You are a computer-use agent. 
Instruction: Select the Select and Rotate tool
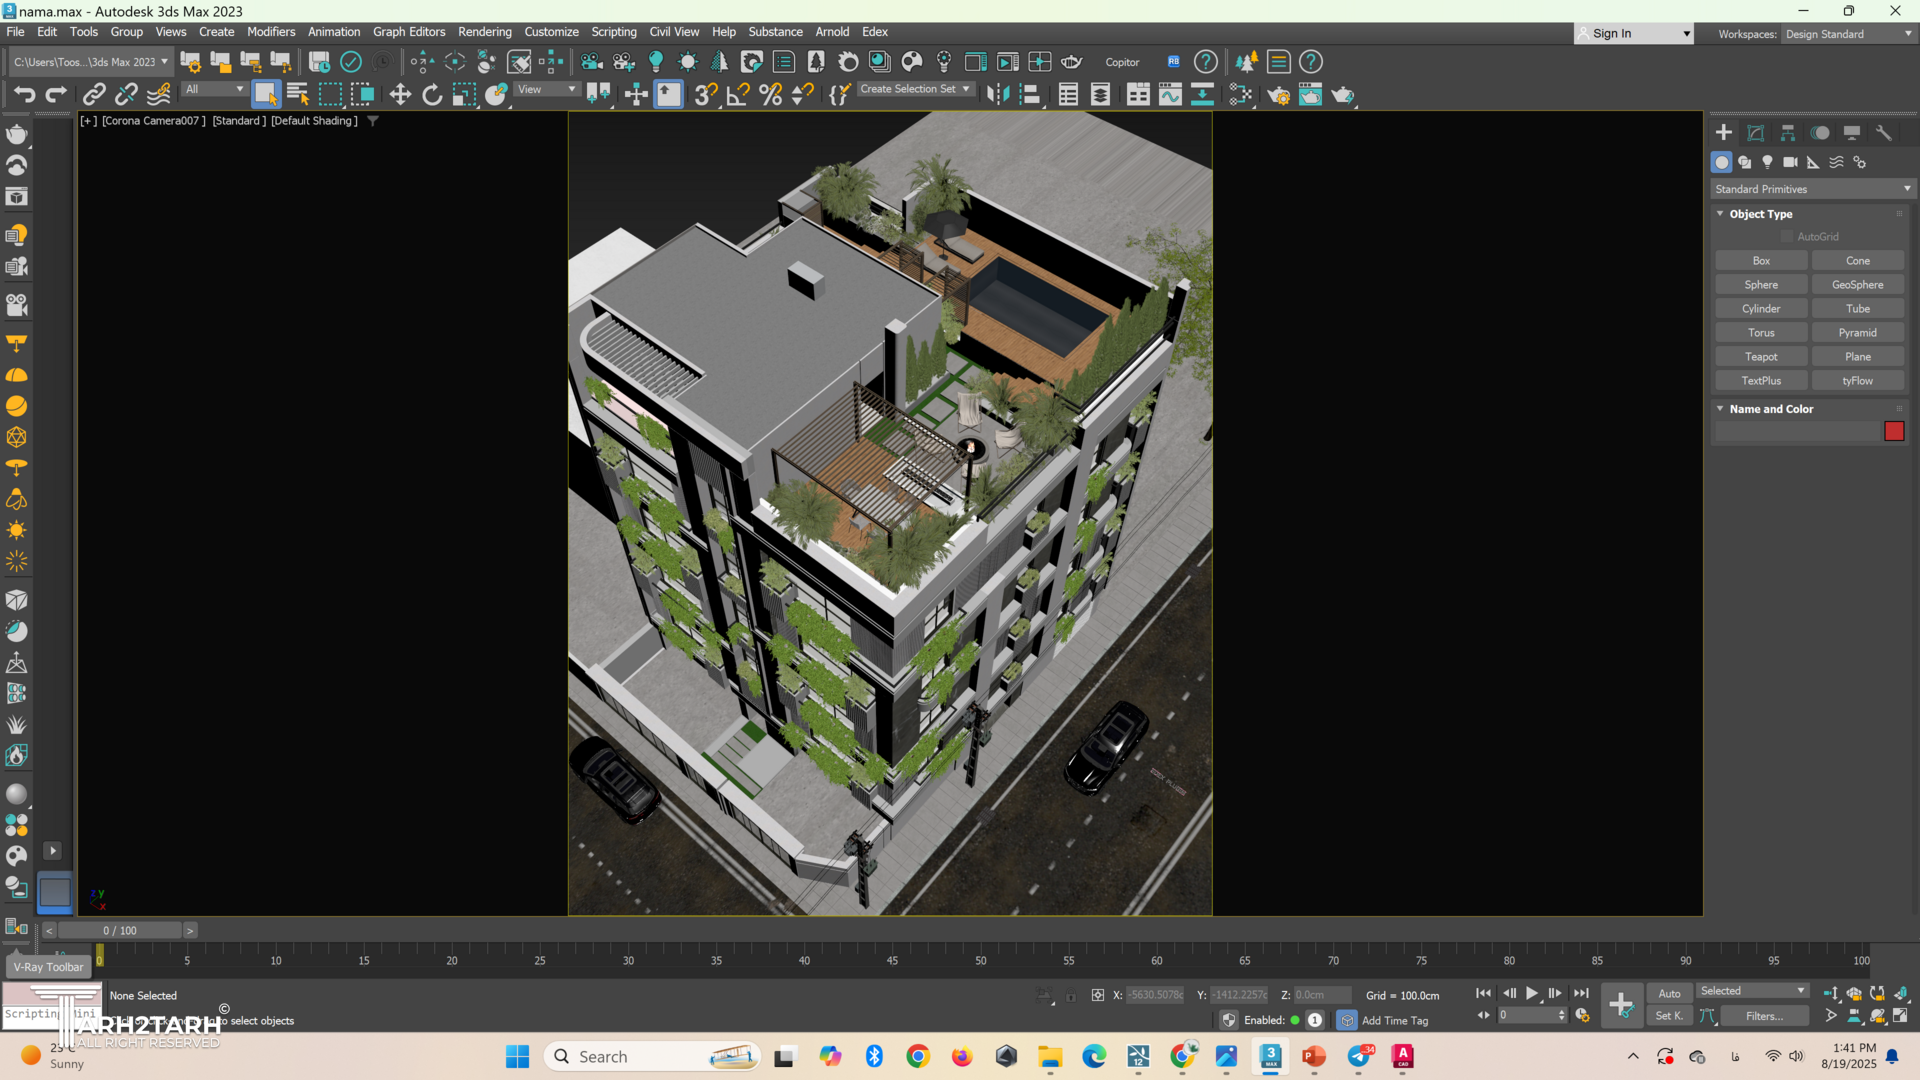coord(432,95)
